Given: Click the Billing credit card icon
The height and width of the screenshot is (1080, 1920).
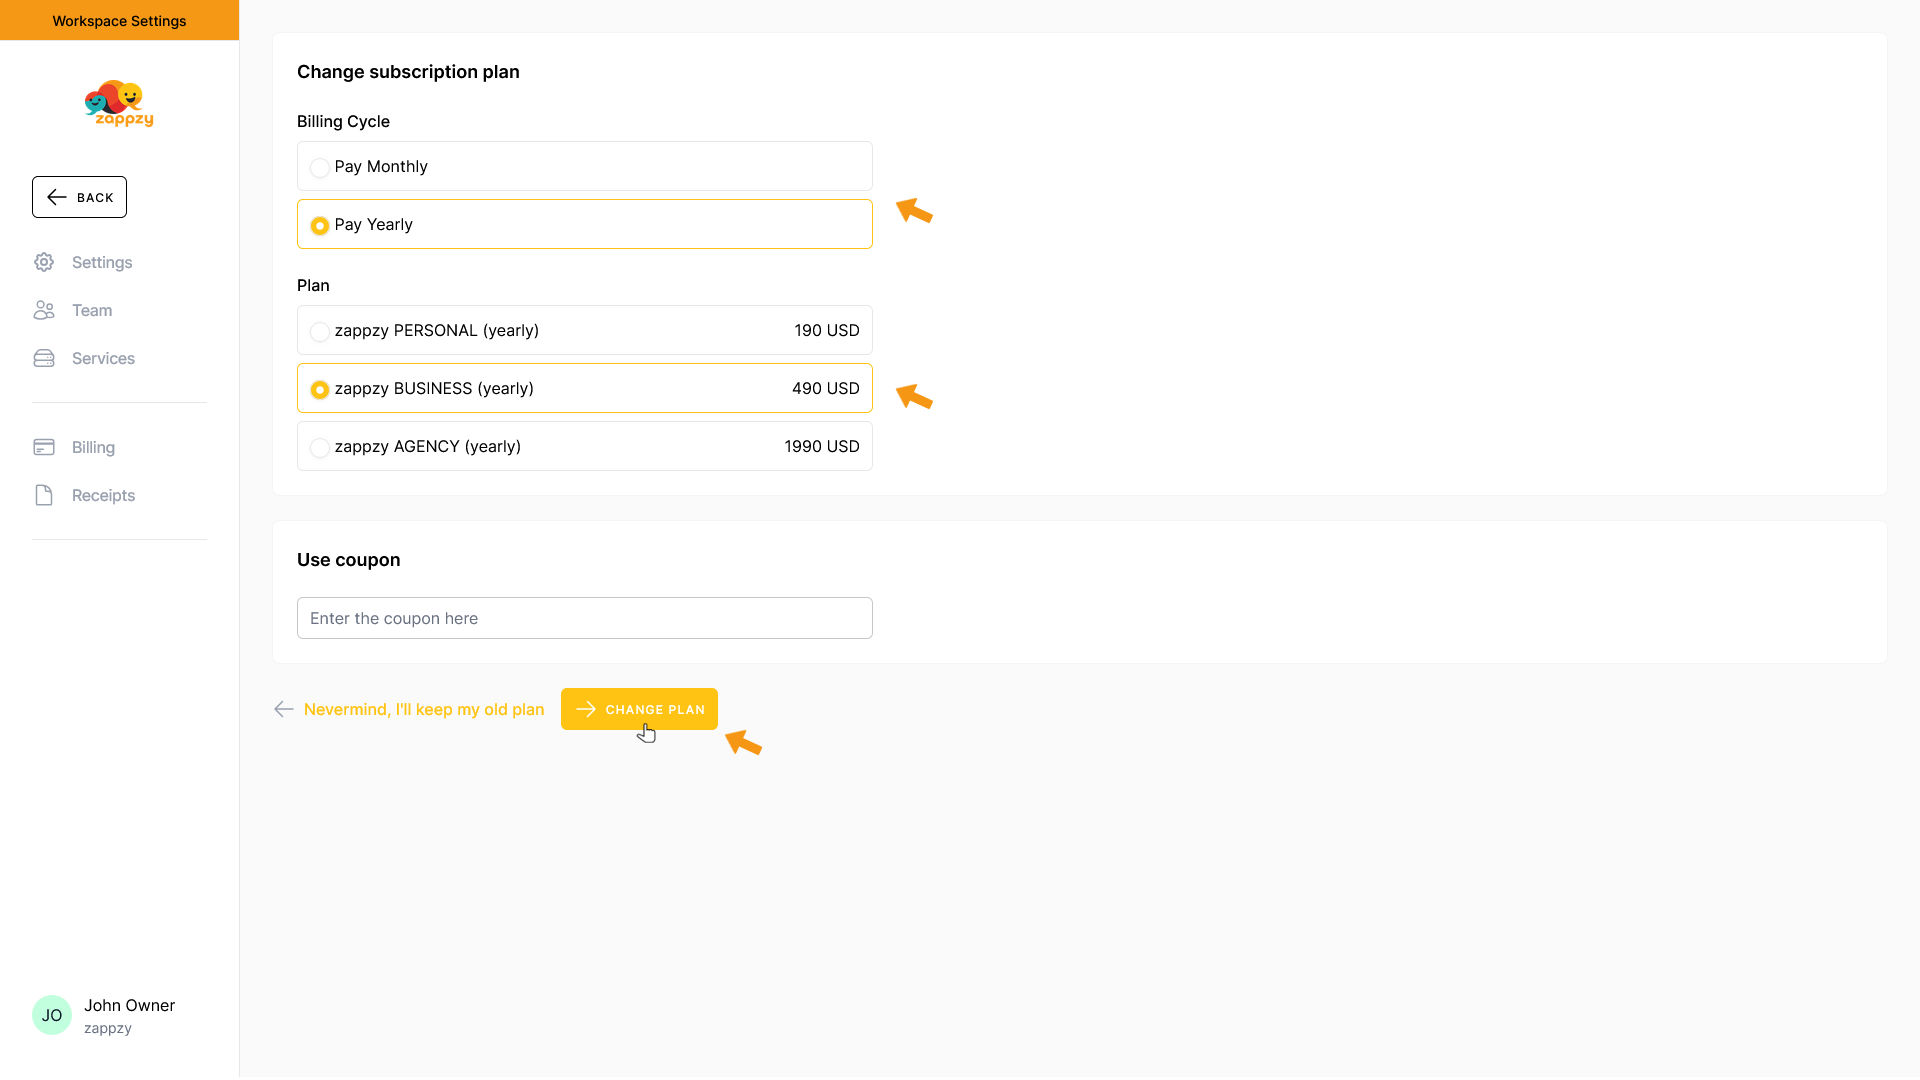Looking at the screenshot, I should [x=44, y=447].
